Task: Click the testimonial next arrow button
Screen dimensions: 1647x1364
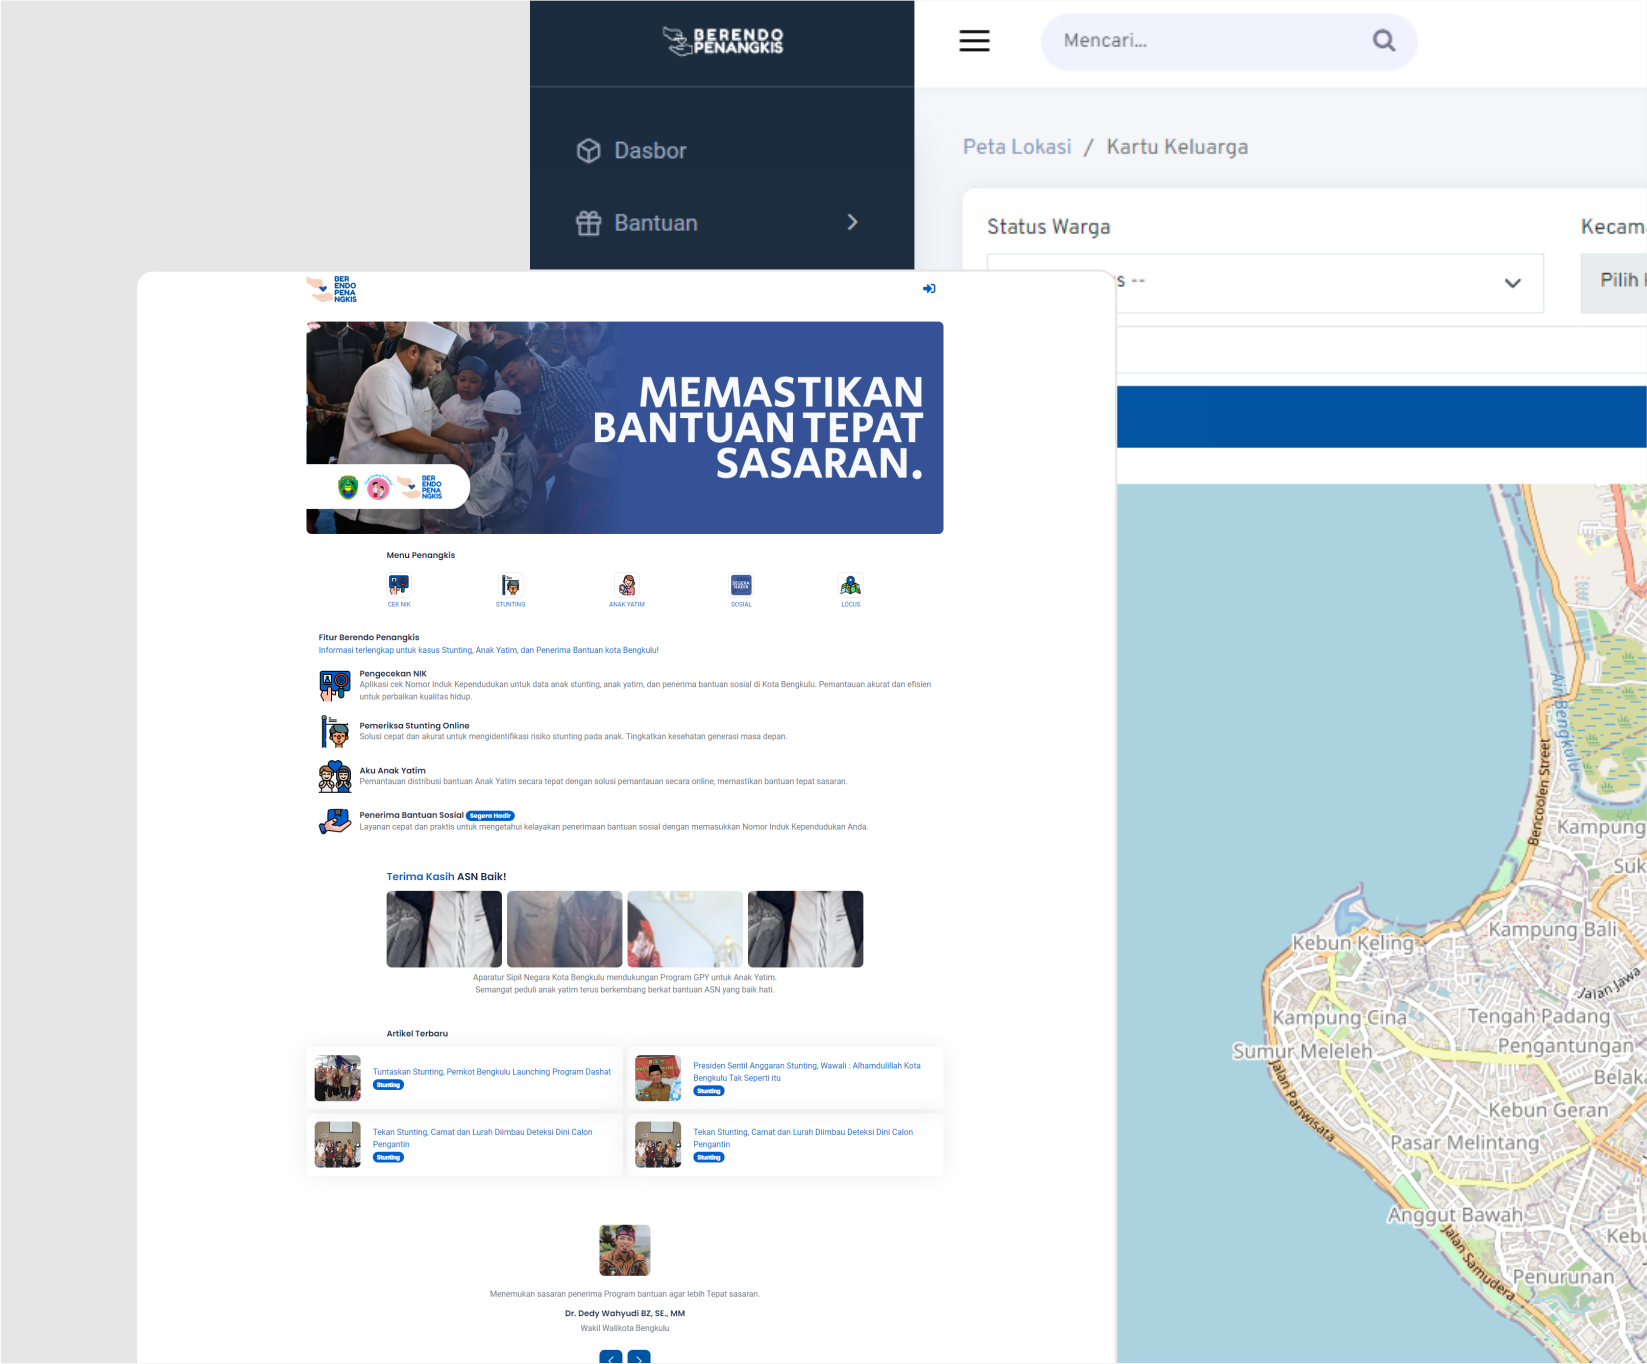Action: click(x=639, y=1357)
